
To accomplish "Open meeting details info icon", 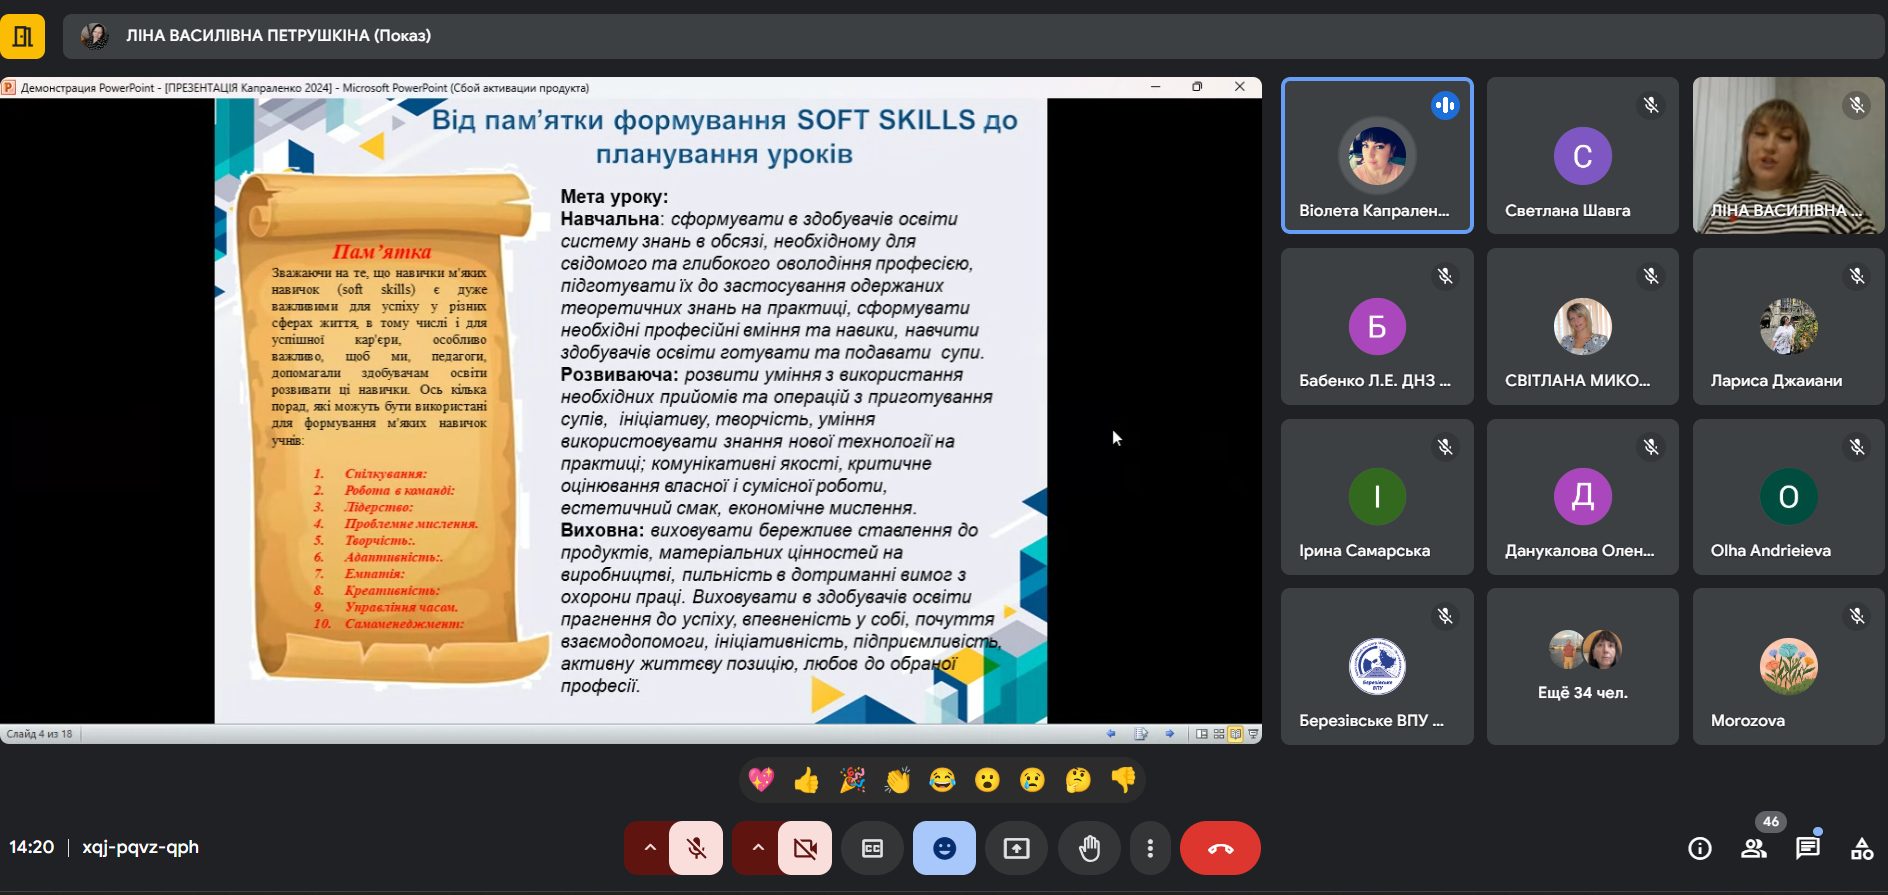I will 1699,848.
